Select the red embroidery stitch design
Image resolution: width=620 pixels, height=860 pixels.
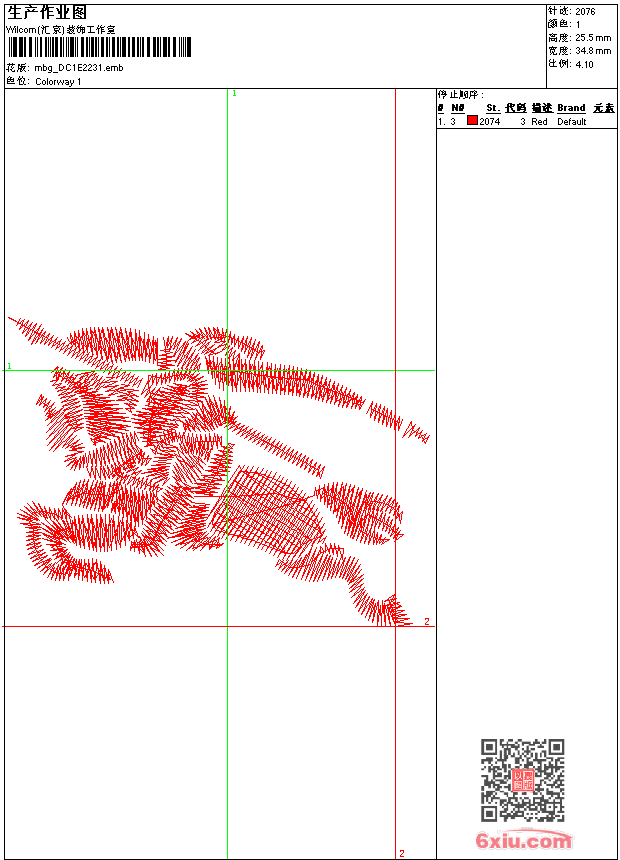[x=219, y=472]
